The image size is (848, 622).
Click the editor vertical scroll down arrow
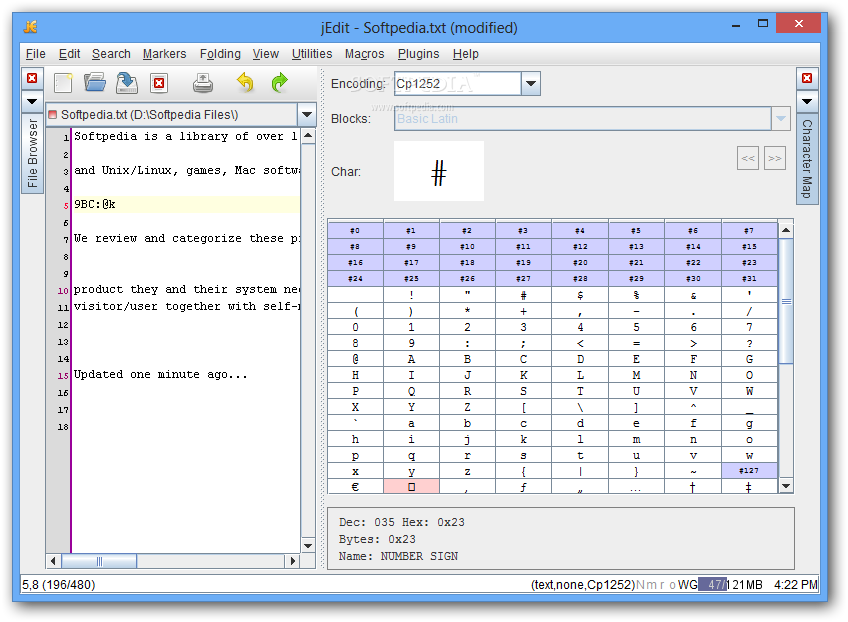click(x=308, y=545)
